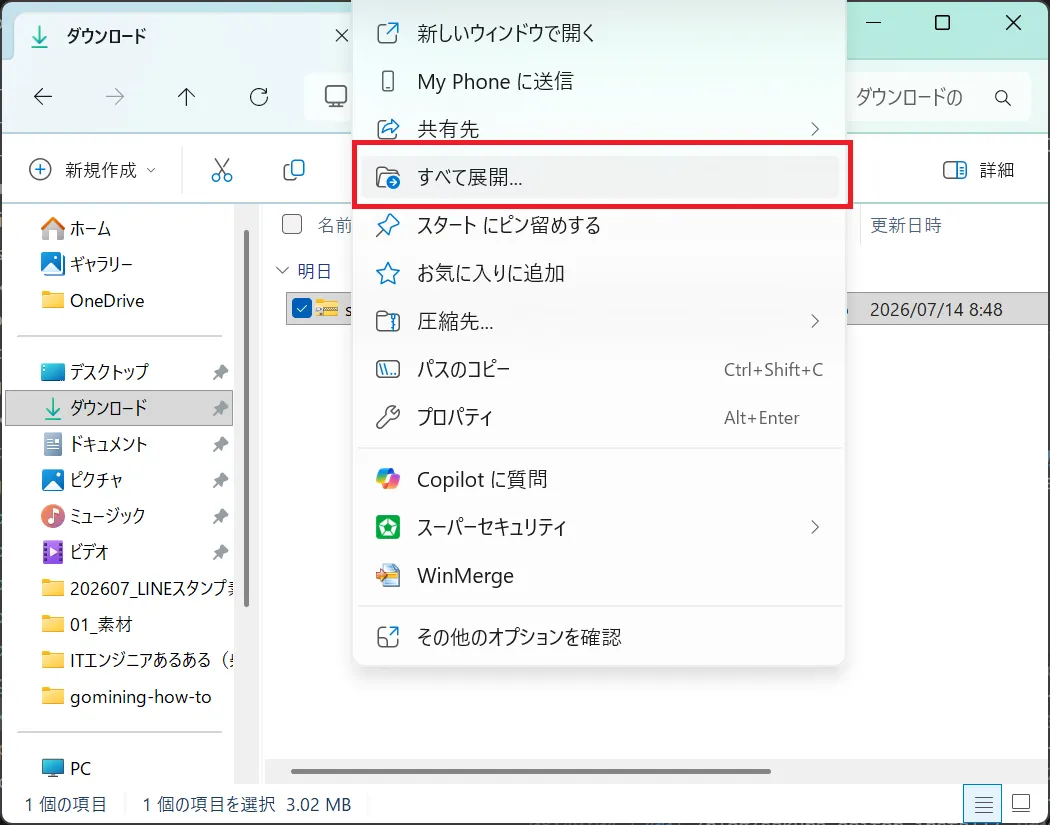
Task: Click the pin icon next to ミュージック
Action: [220, 516]
